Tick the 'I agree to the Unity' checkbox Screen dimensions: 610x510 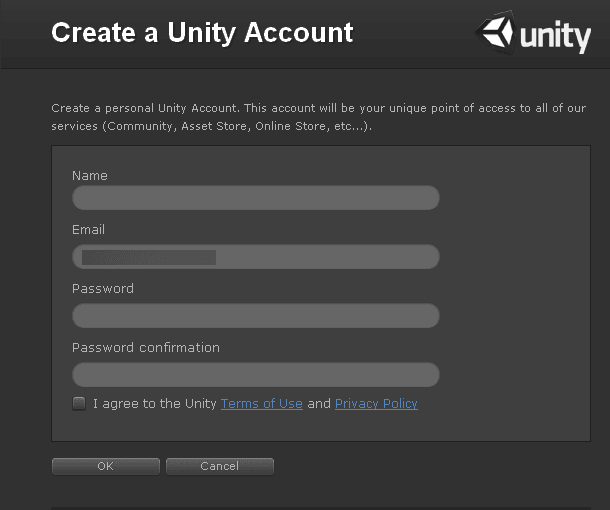[79, 404]
